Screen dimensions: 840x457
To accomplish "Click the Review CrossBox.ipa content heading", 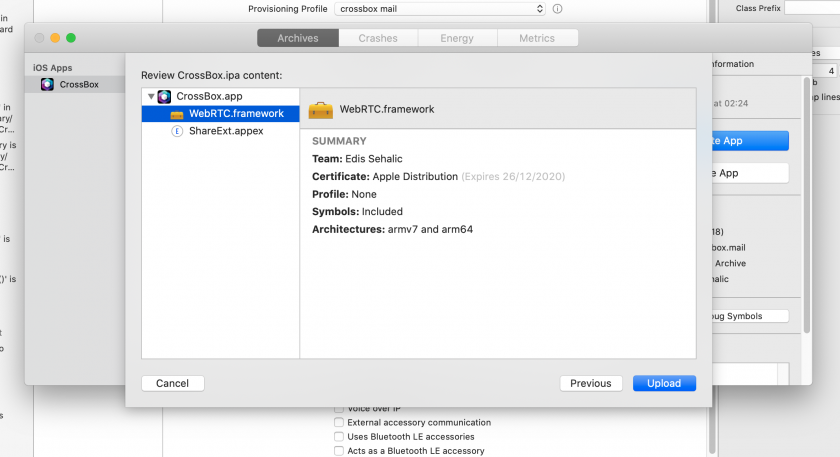I will click(212, 76).
